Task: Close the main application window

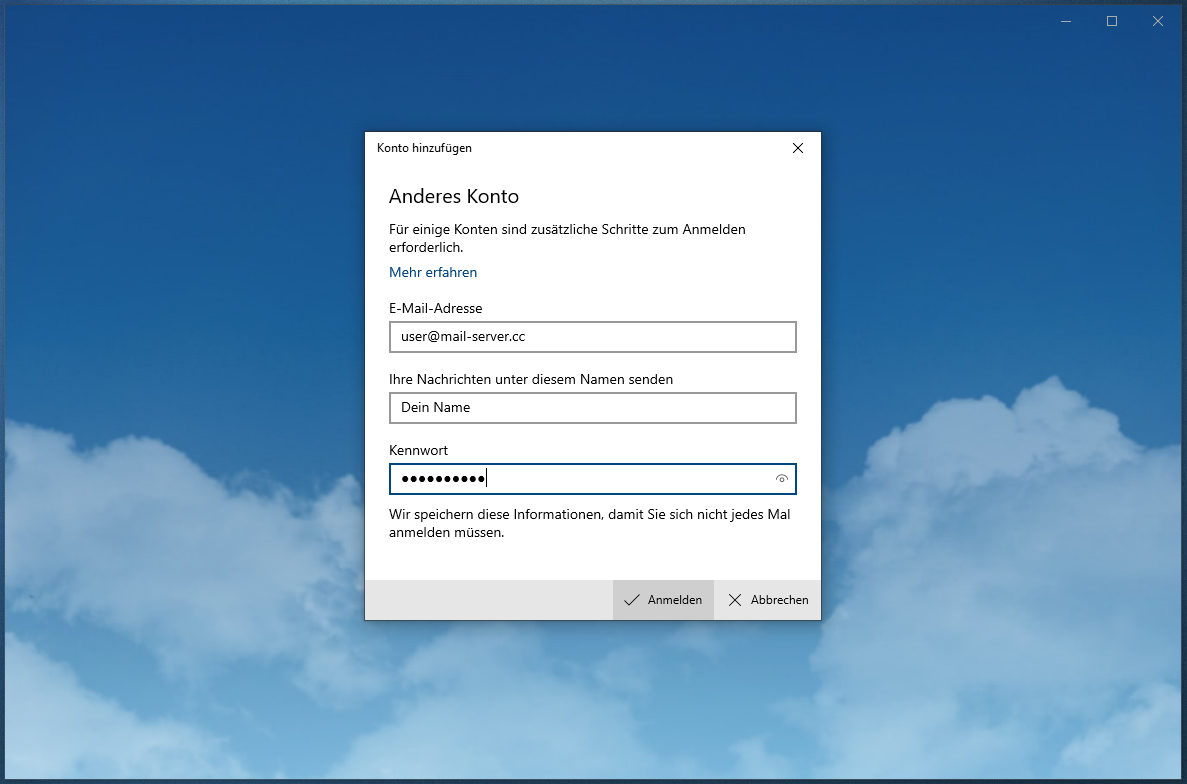Action: pyautogui.click(x=1158, y=21)
